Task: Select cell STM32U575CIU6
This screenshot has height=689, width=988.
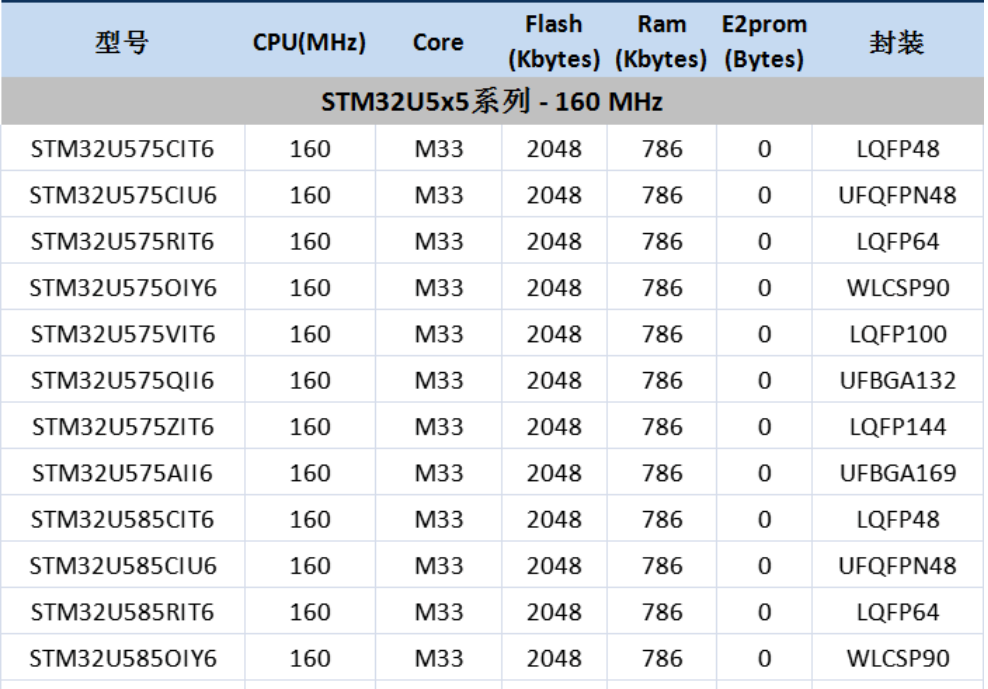Action: click(122, 195)
